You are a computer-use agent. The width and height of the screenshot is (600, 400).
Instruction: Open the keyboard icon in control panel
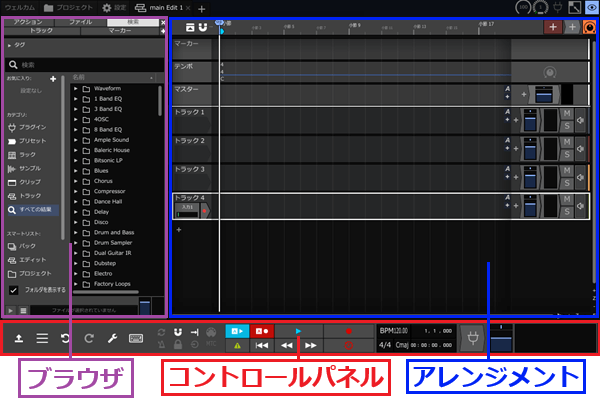pos(136,339)
